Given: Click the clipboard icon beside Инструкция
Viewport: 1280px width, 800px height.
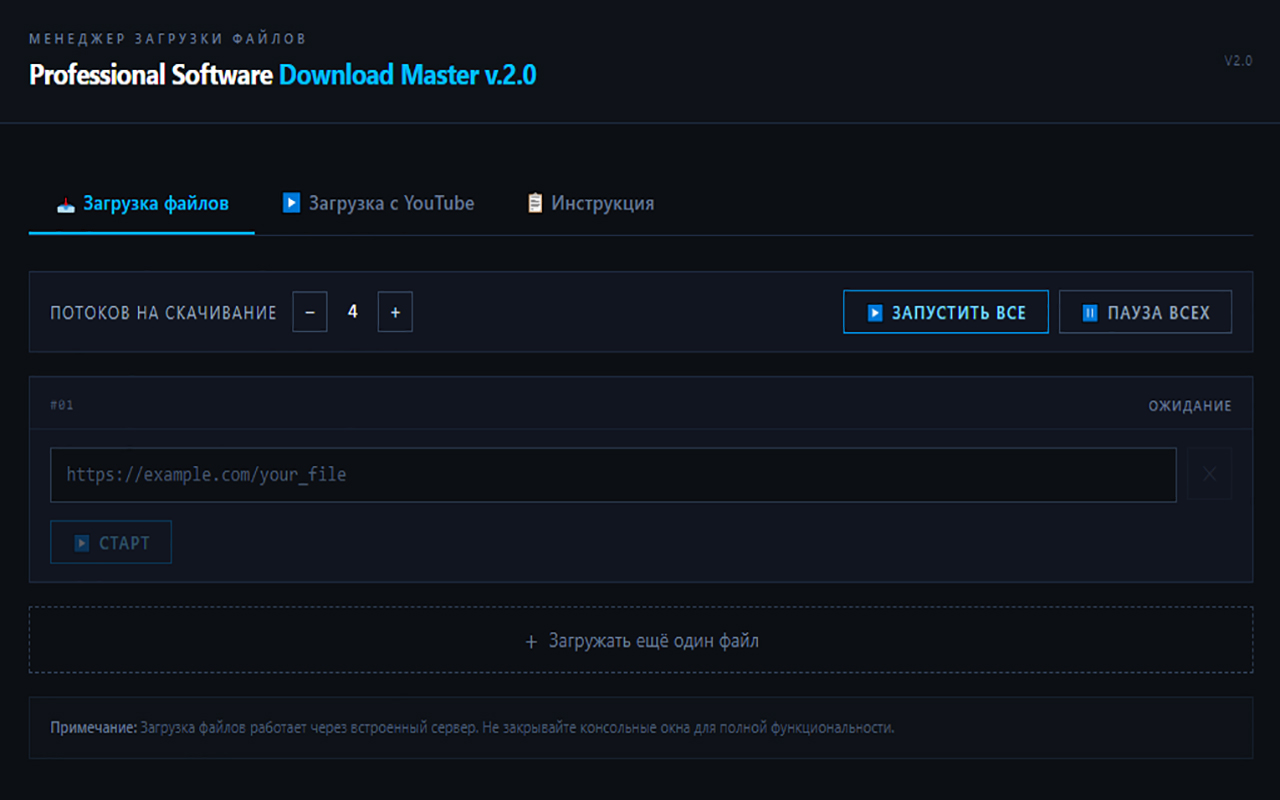Looking at the screenshot, I should pos(535,203).
